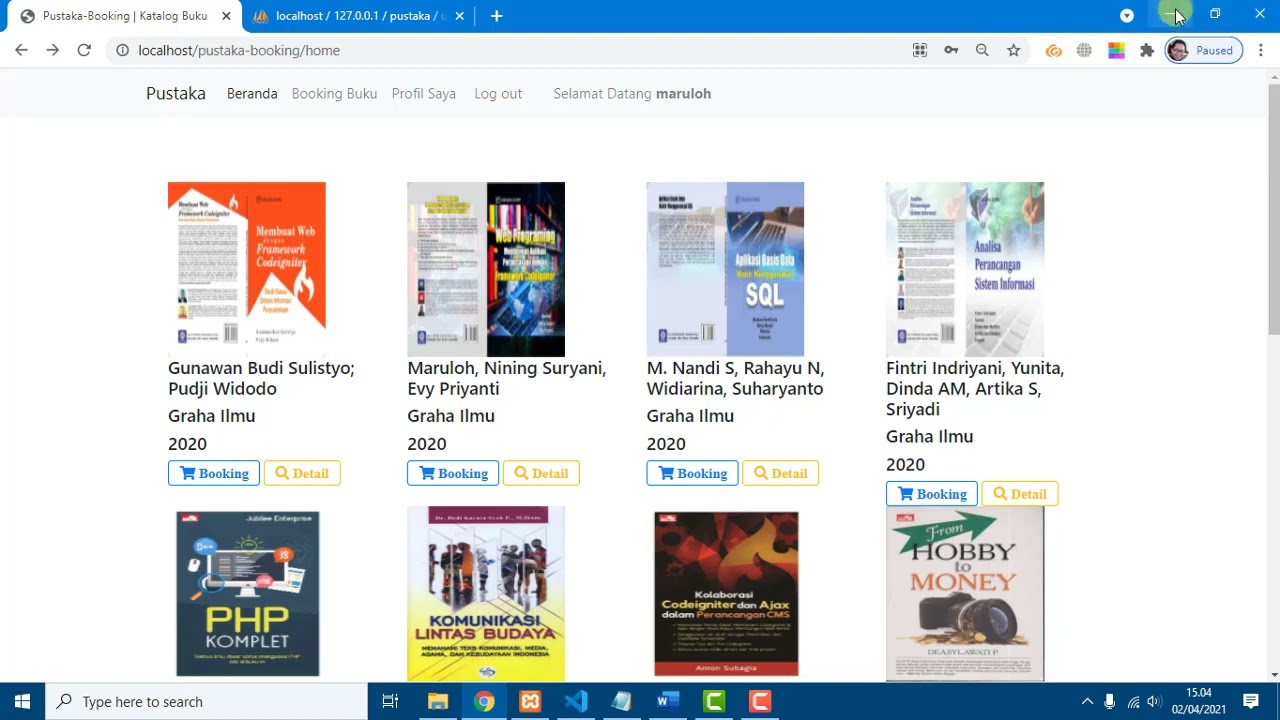Click PHP Komplet book cover
Image resolution: width=1280 pixels, height=720 pixels.
[247, 594]
